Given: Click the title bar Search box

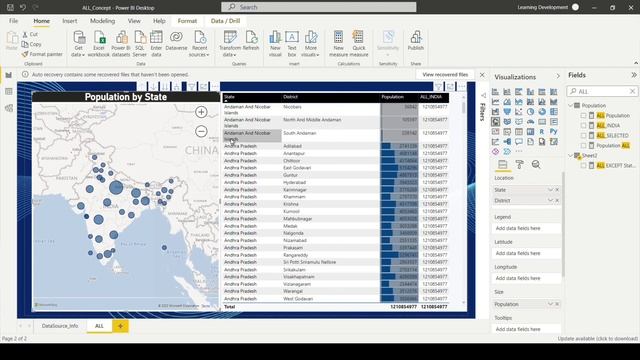Looking at the screenshot, I should pos(319,7).
